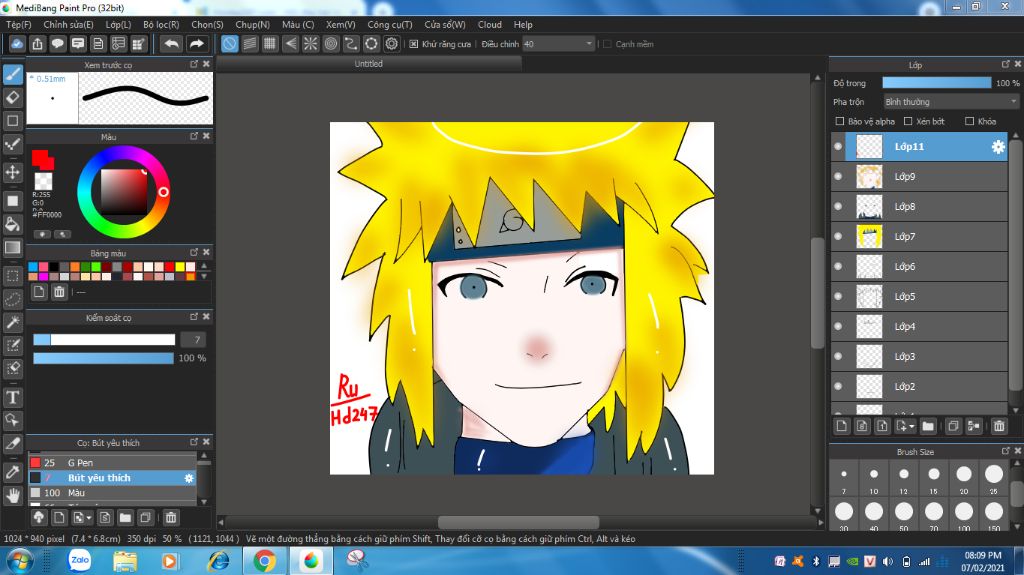Viewport: 1024px width, 575px height.
Task: Enable radial snap guide
Action: click(x=310, y=44)
